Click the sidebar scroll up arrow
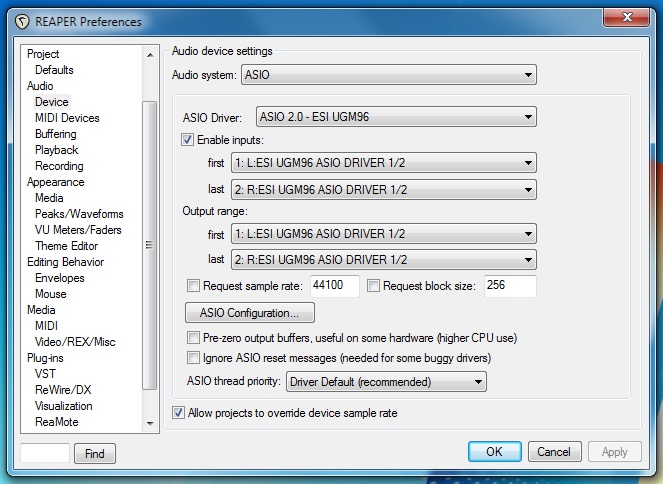This screenshot has width=663, height=484. coord(150,55)
